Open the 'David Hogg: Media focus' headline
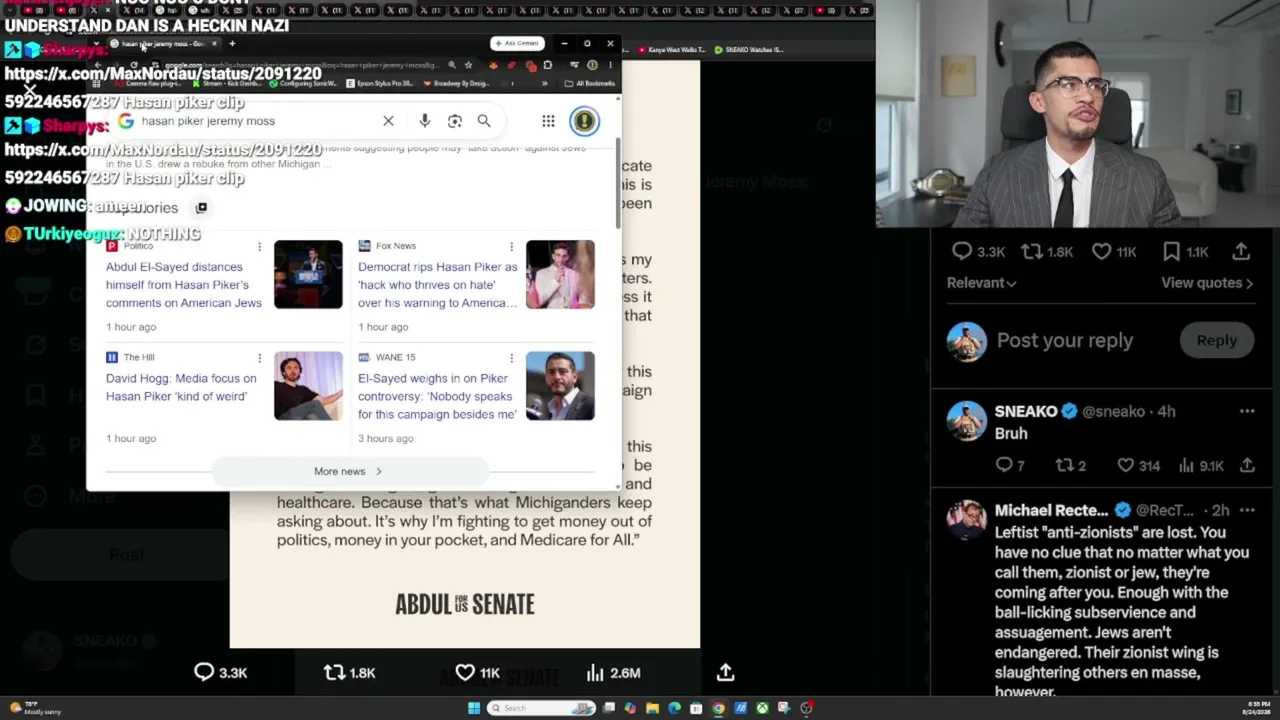 181,387
